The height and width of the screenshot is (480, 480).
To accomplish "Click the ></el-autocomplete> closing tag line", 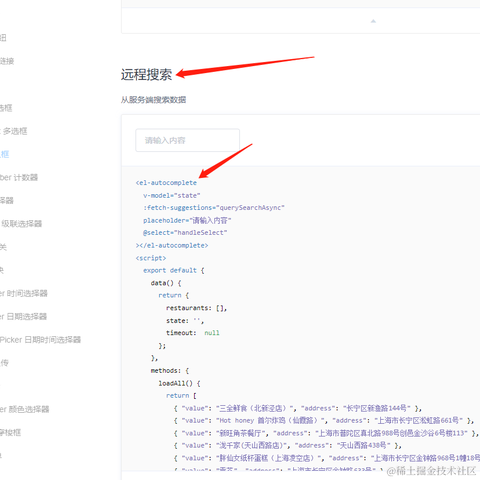I will 172,245.
